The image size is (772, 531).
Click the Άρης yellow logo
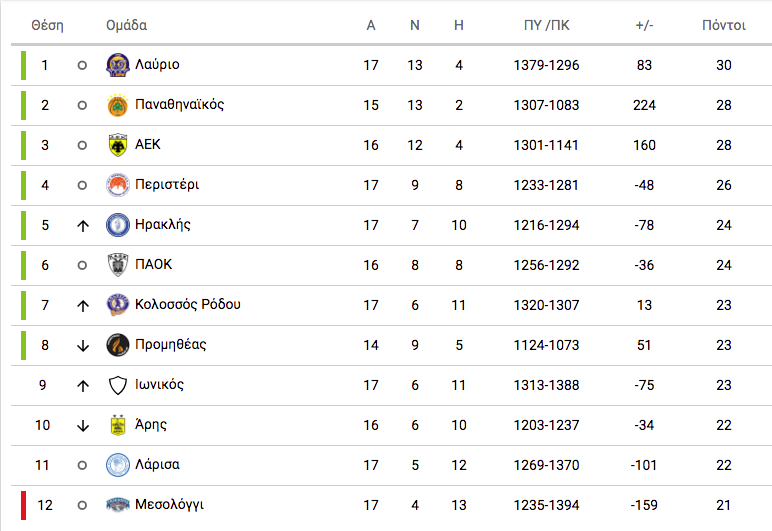pos(118,425)
